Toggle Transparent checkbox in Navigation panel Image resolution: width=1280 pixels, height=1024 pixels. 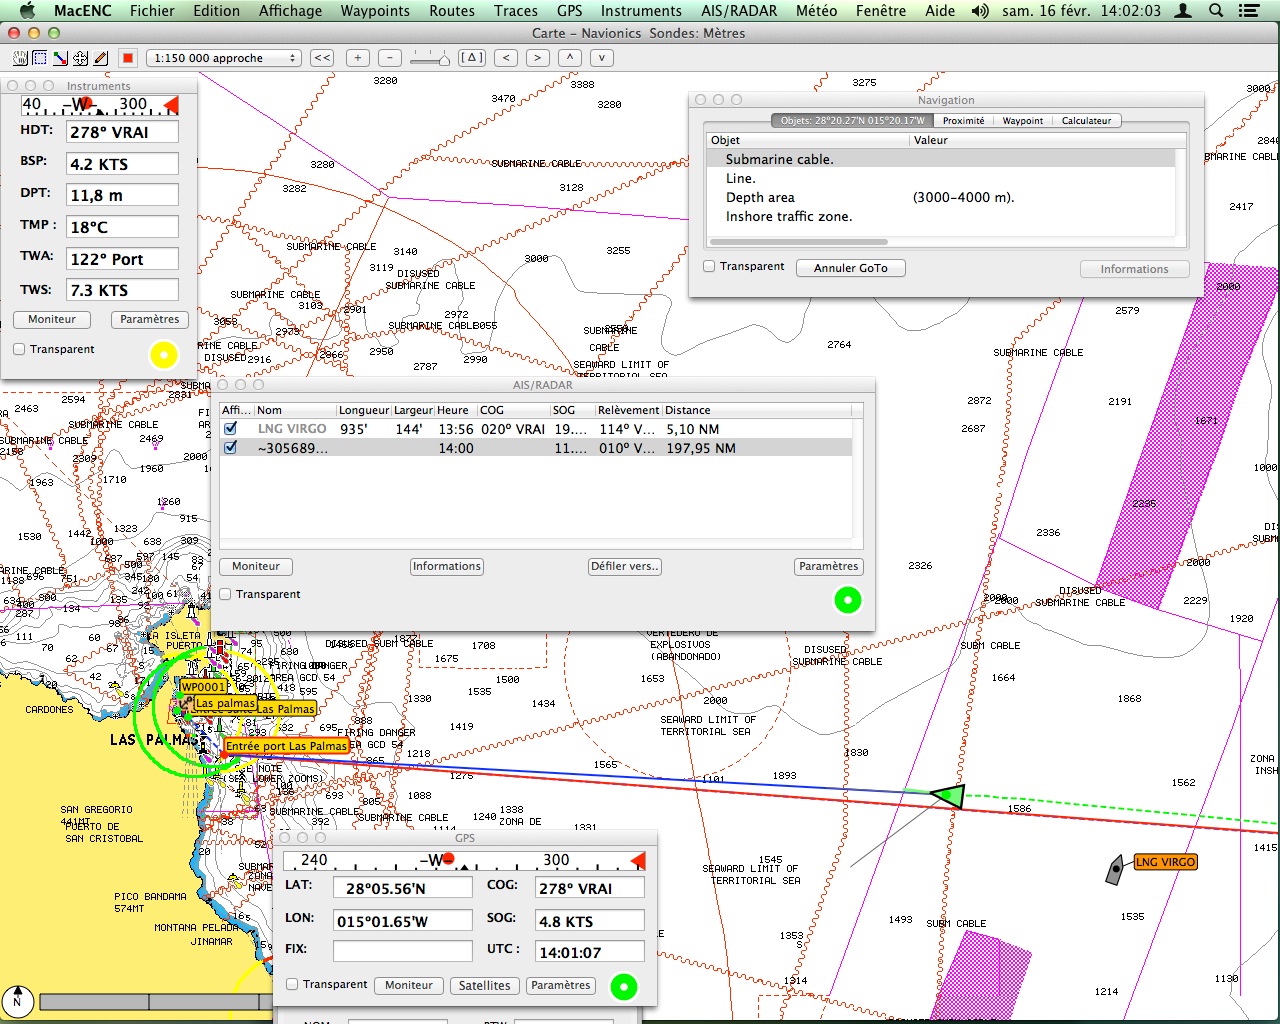pos(709,266)
